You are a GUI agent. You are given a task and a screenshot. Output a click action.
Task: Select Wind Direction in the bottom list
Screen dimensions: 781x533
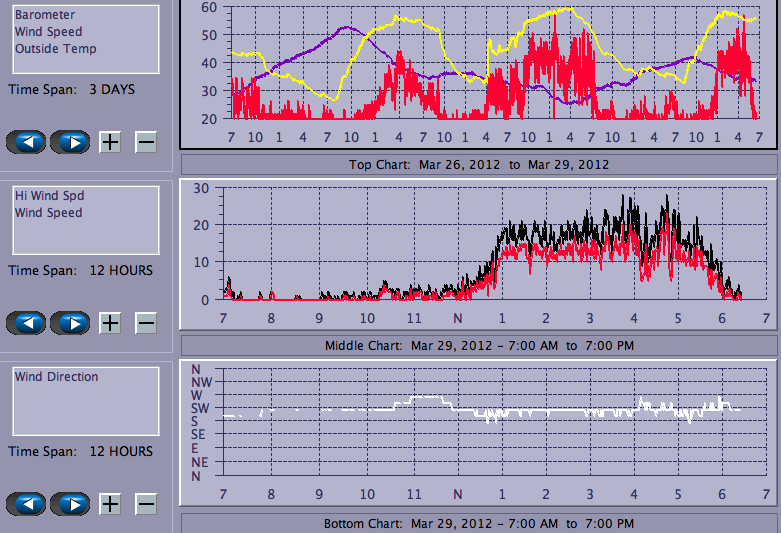[x=56, y=377]
